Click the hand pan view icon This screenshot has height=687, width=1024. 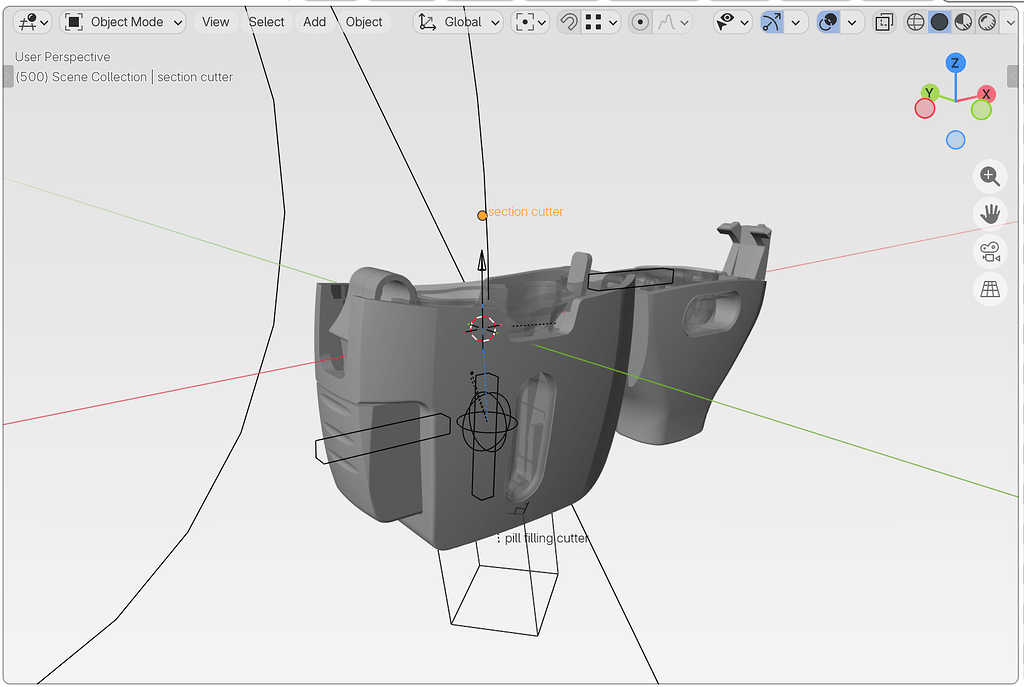[x=990, y=214]
